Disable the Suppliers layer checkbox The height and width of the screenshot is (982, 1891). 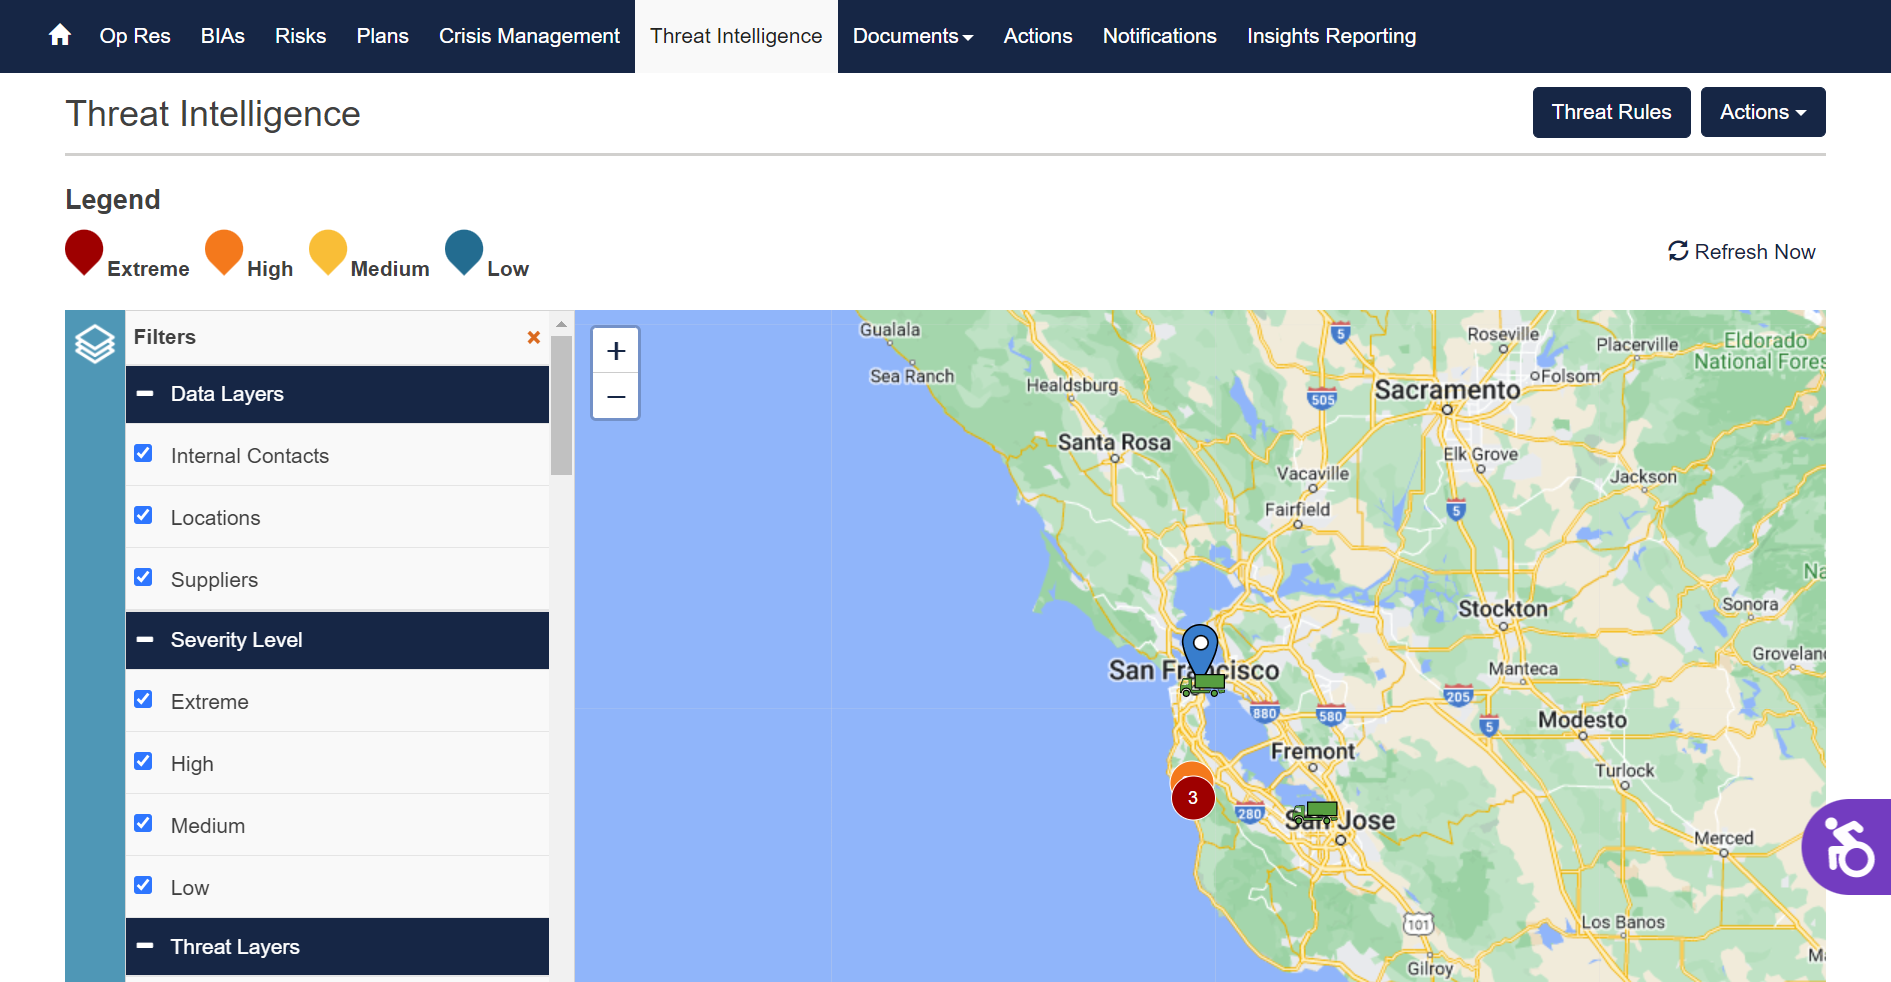143,577
